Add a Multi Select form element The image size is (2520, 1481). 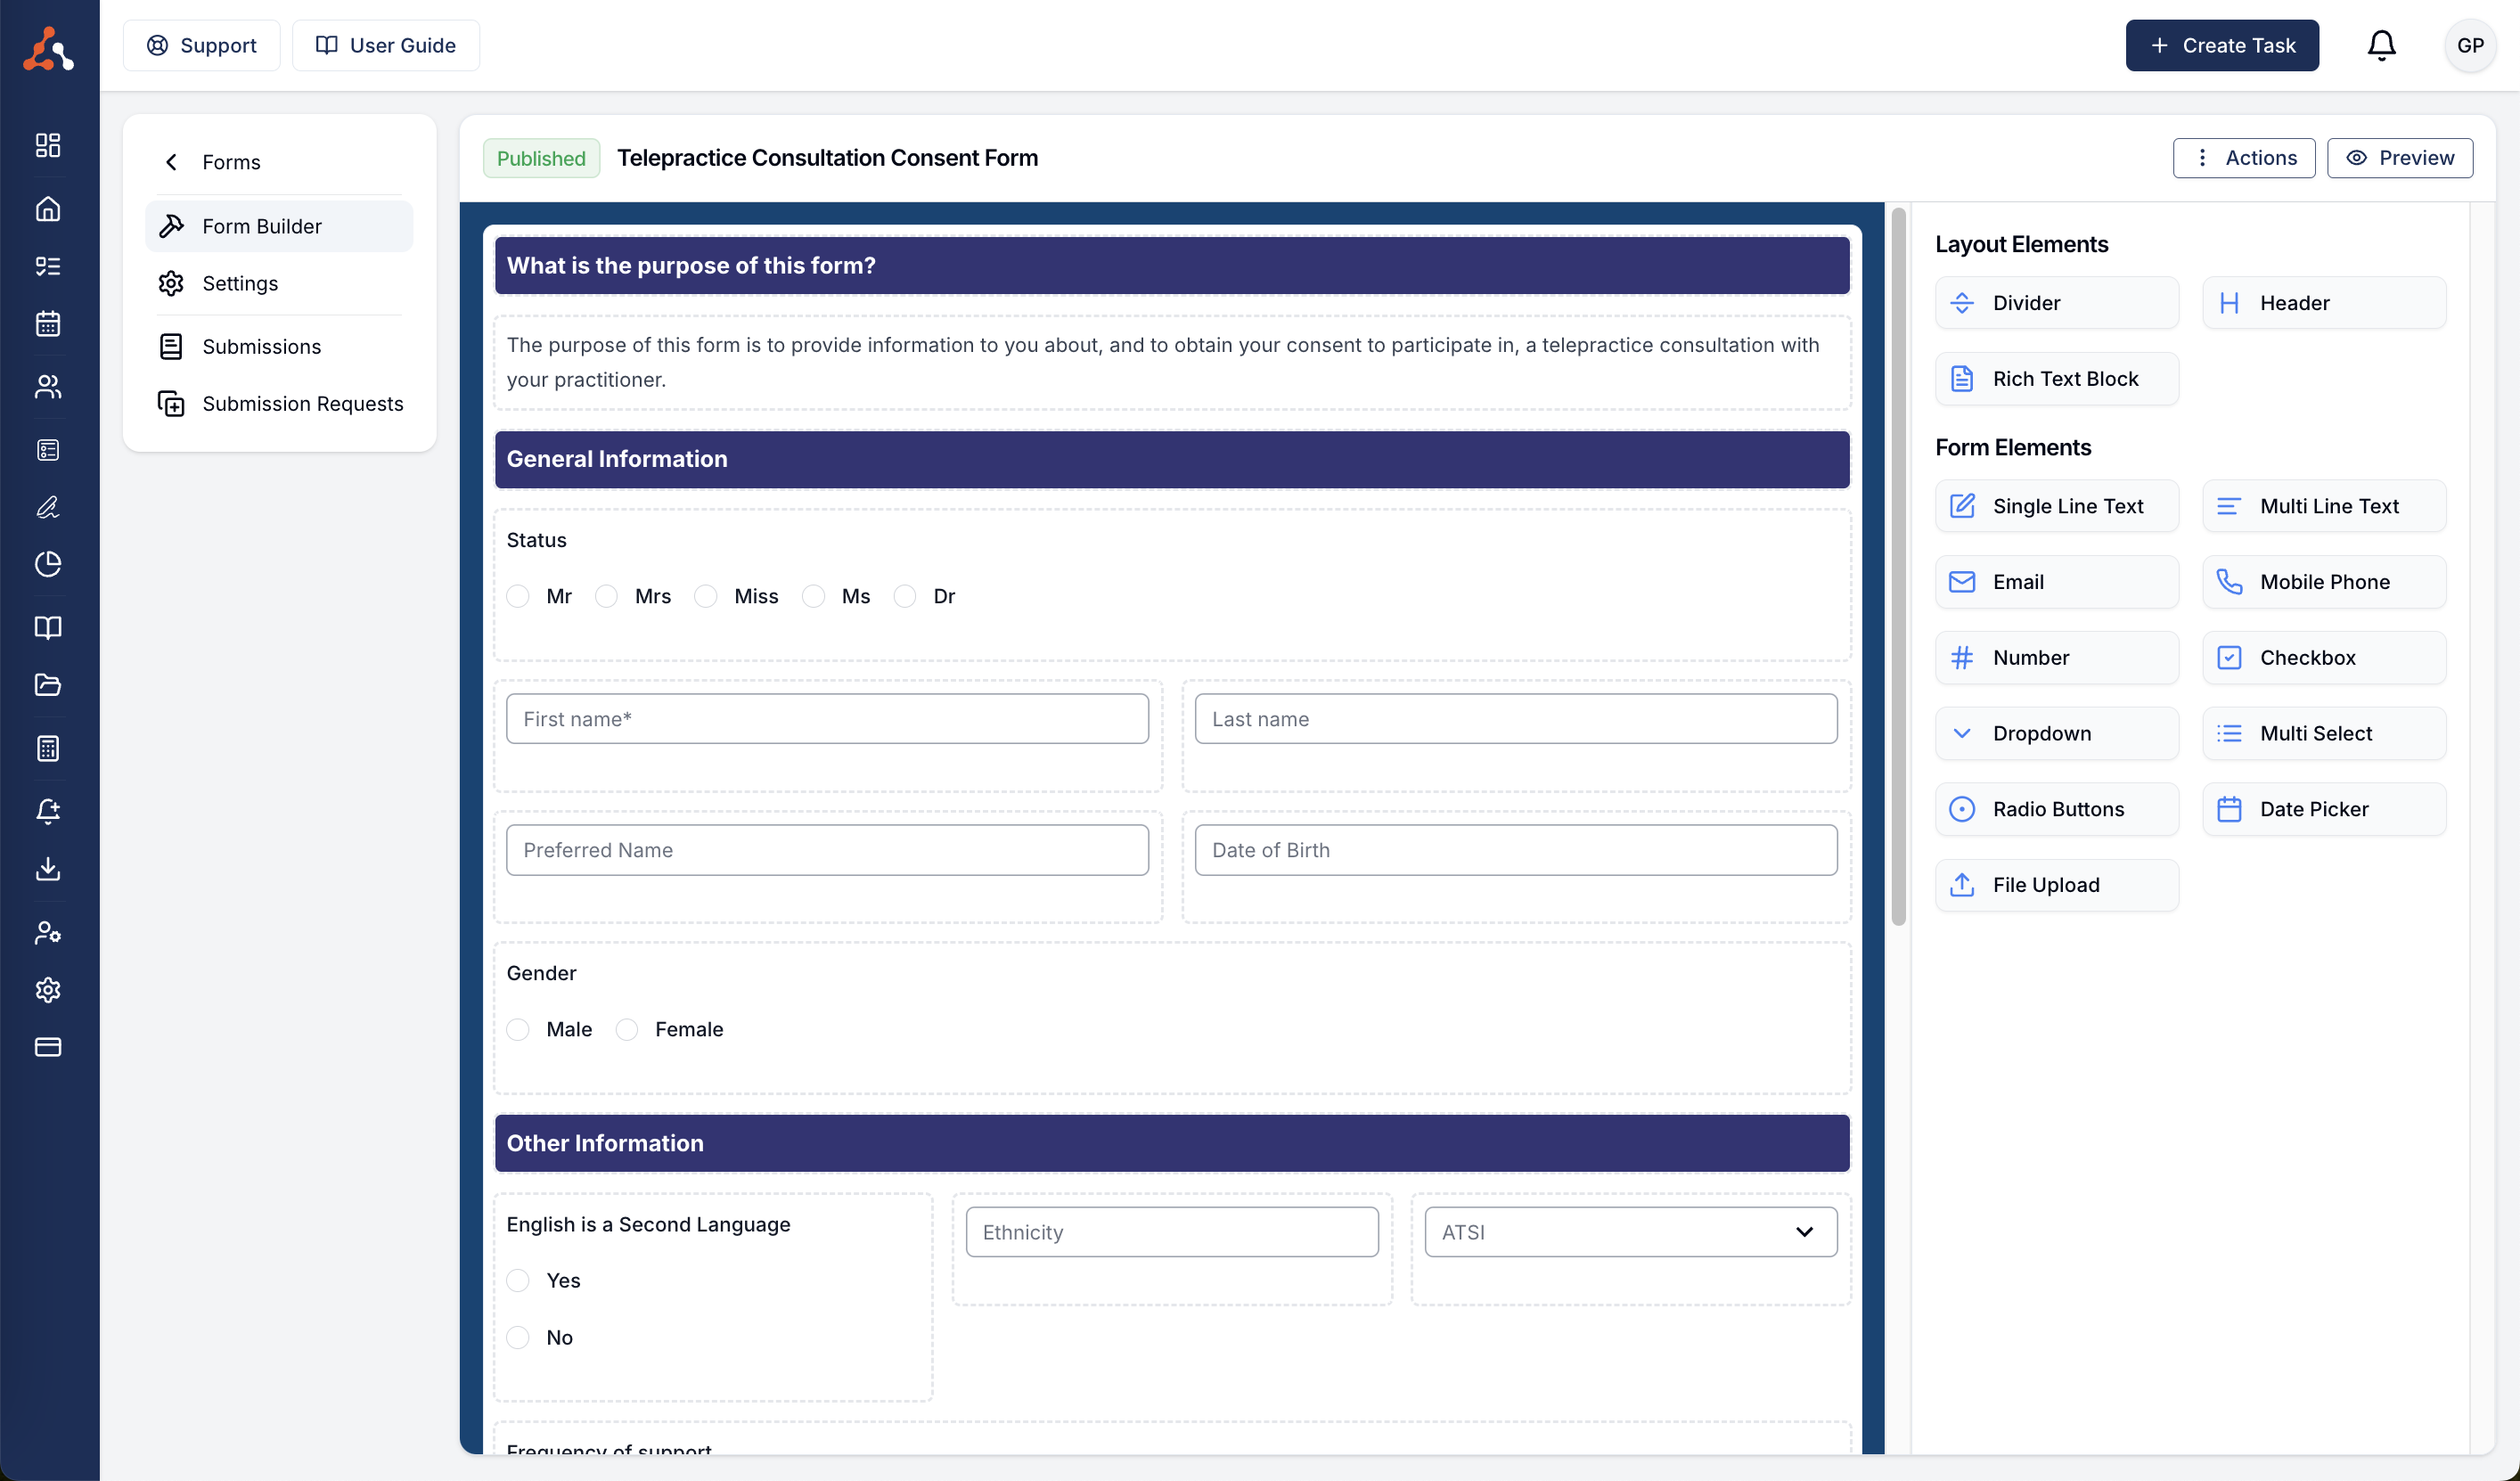point(2324,733)
